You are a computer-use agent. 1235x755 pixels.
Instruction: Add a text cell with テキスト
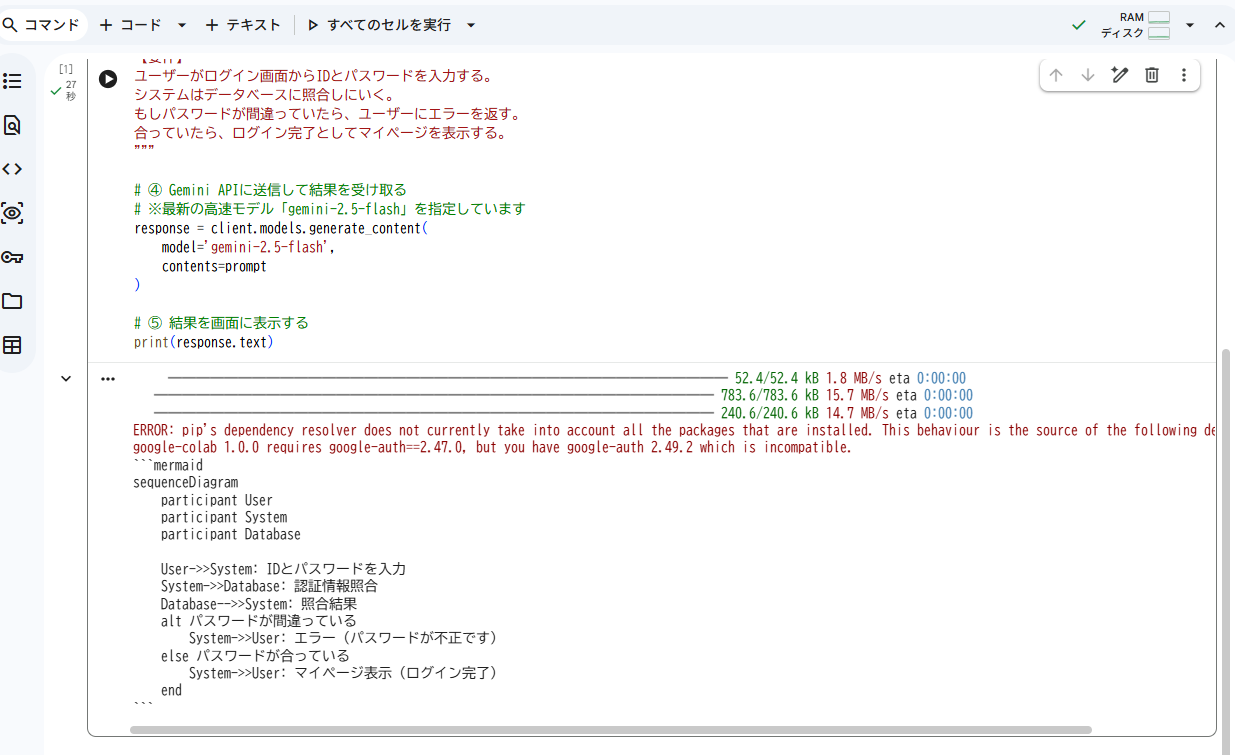[x=243, y=25]
